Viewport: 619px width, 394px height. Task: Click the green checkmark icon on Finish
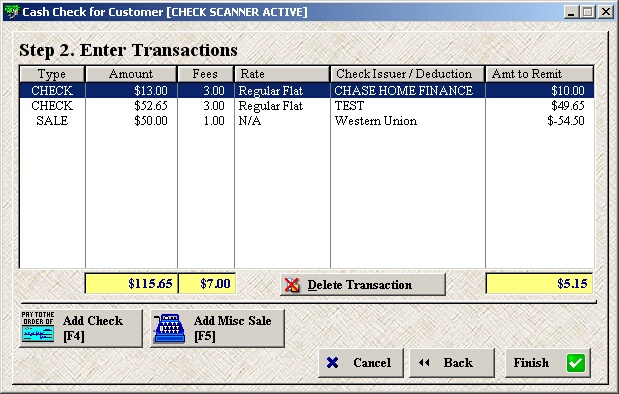576,363
